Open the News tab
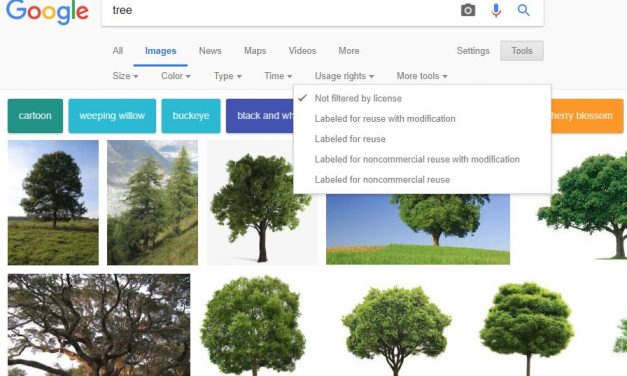 point(210,51)
